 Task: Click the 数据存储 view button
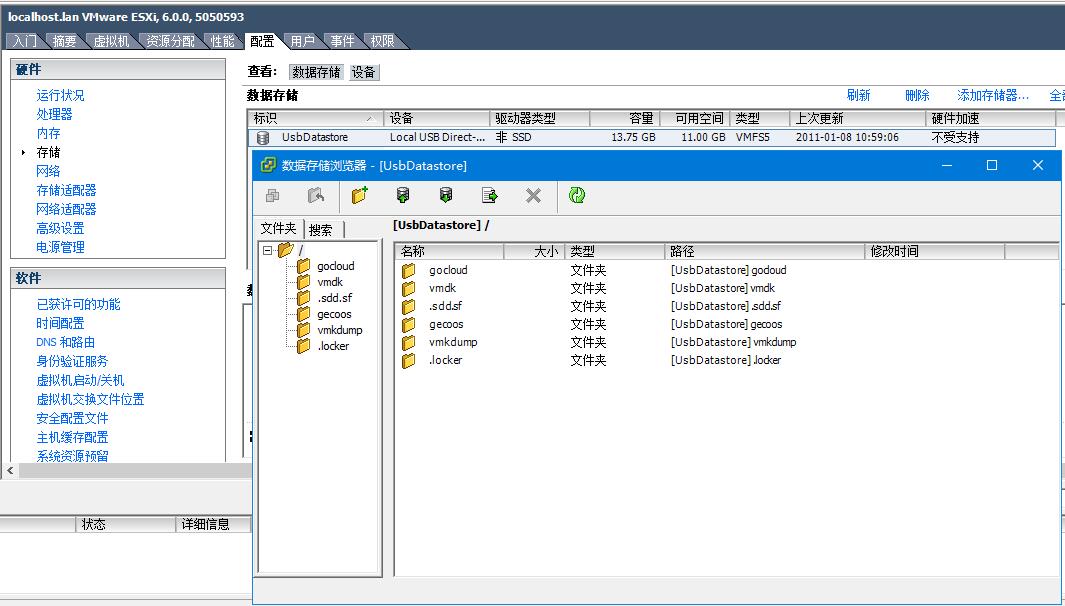[317, 72]
